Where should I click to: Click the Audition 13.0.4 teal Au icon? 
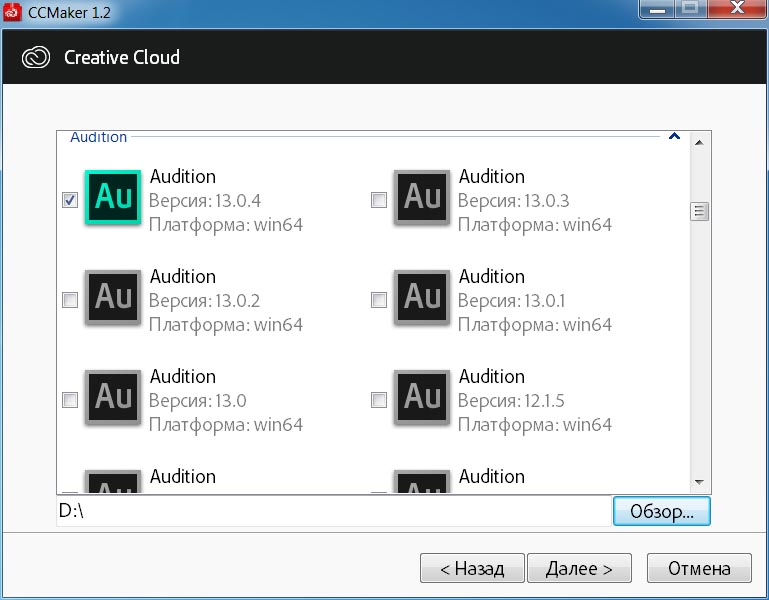coord(113,197)
